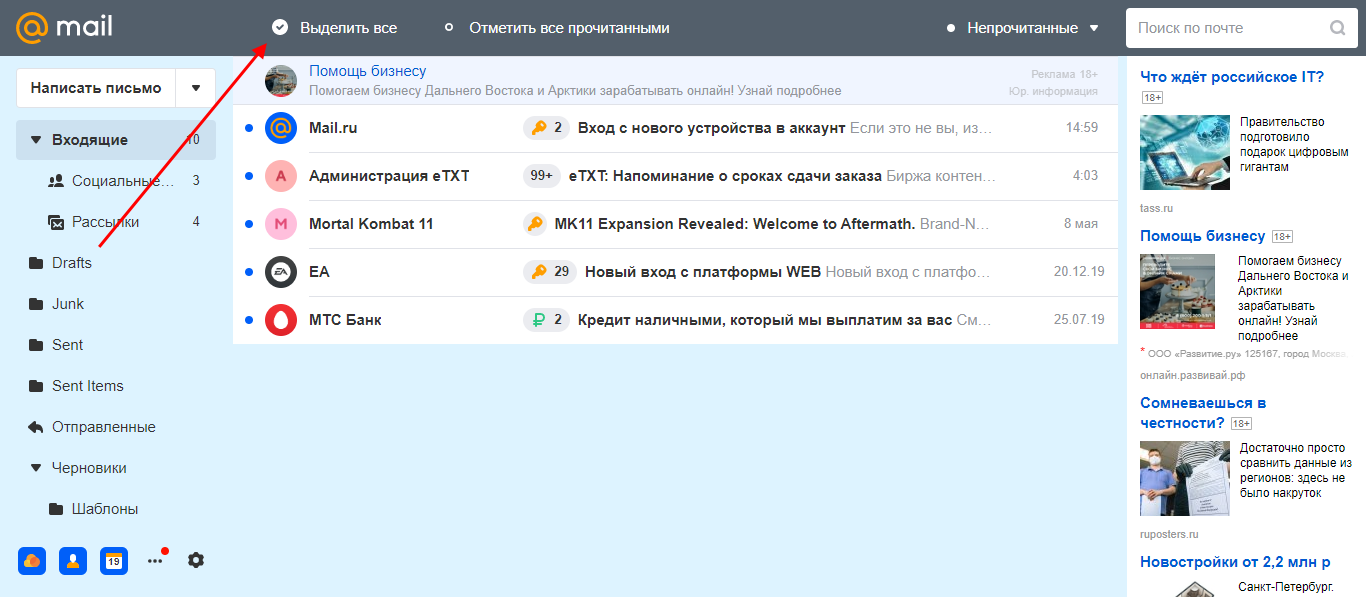Open the settings gear icon

coord(196,560)
